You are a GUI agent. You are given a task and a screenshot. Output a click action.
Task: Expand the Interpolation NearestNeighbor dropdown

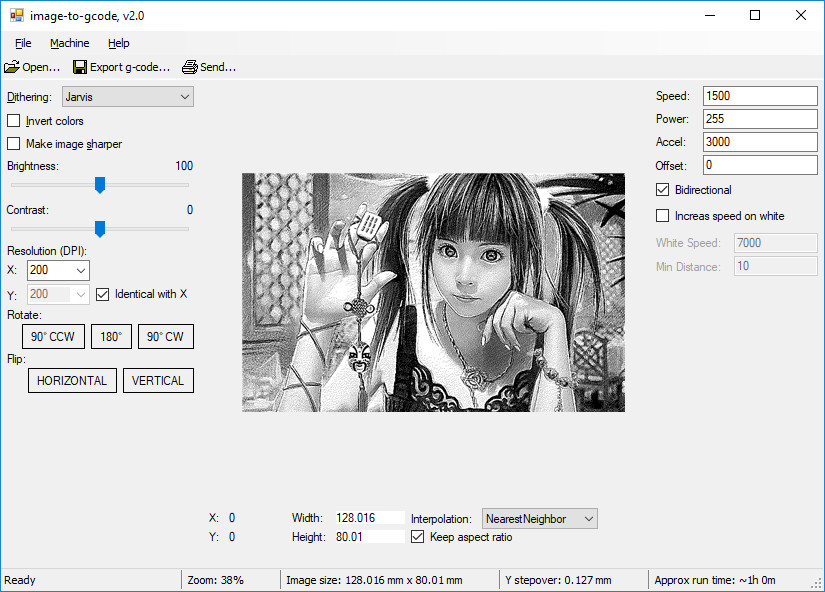click(x=540, y=519)
